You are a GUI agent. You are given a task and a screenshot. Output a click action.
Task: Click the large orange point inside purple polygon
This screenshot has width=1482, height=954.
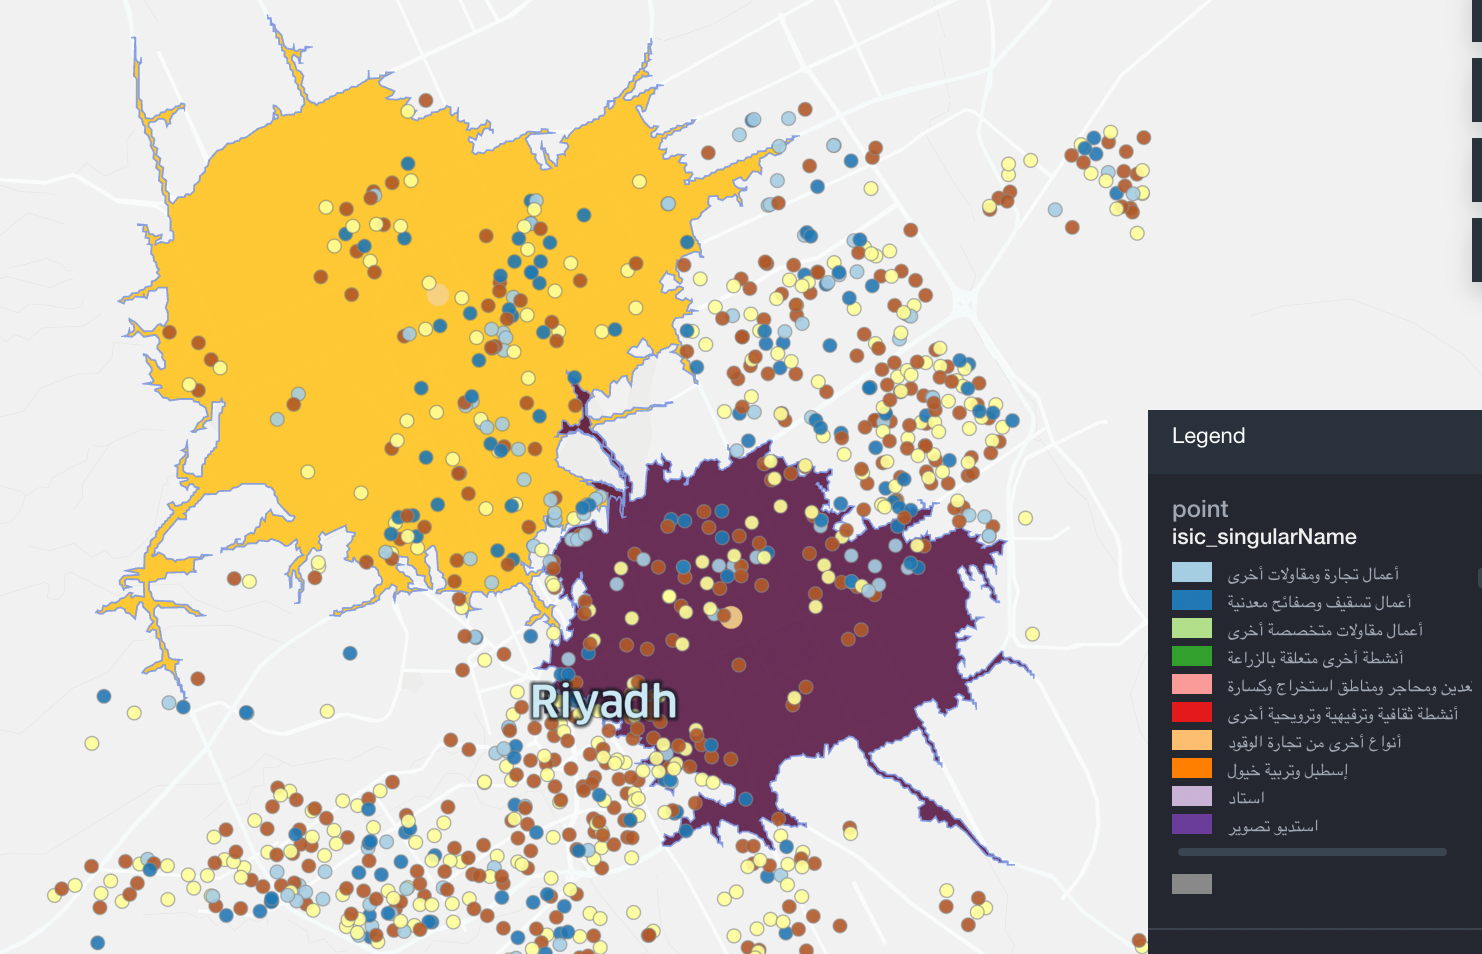click(731, 617)
